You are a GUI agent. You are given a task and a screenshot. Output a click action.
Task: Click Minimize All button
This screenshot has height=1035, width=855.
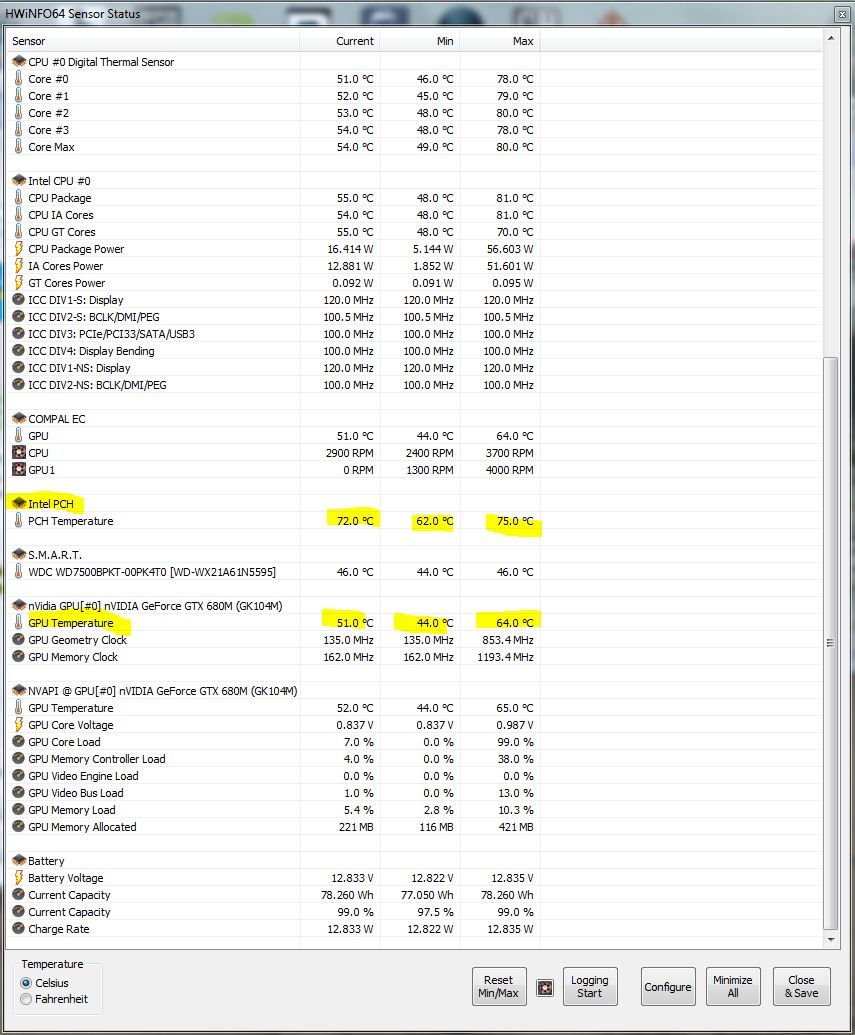click(x=733, y=986)
